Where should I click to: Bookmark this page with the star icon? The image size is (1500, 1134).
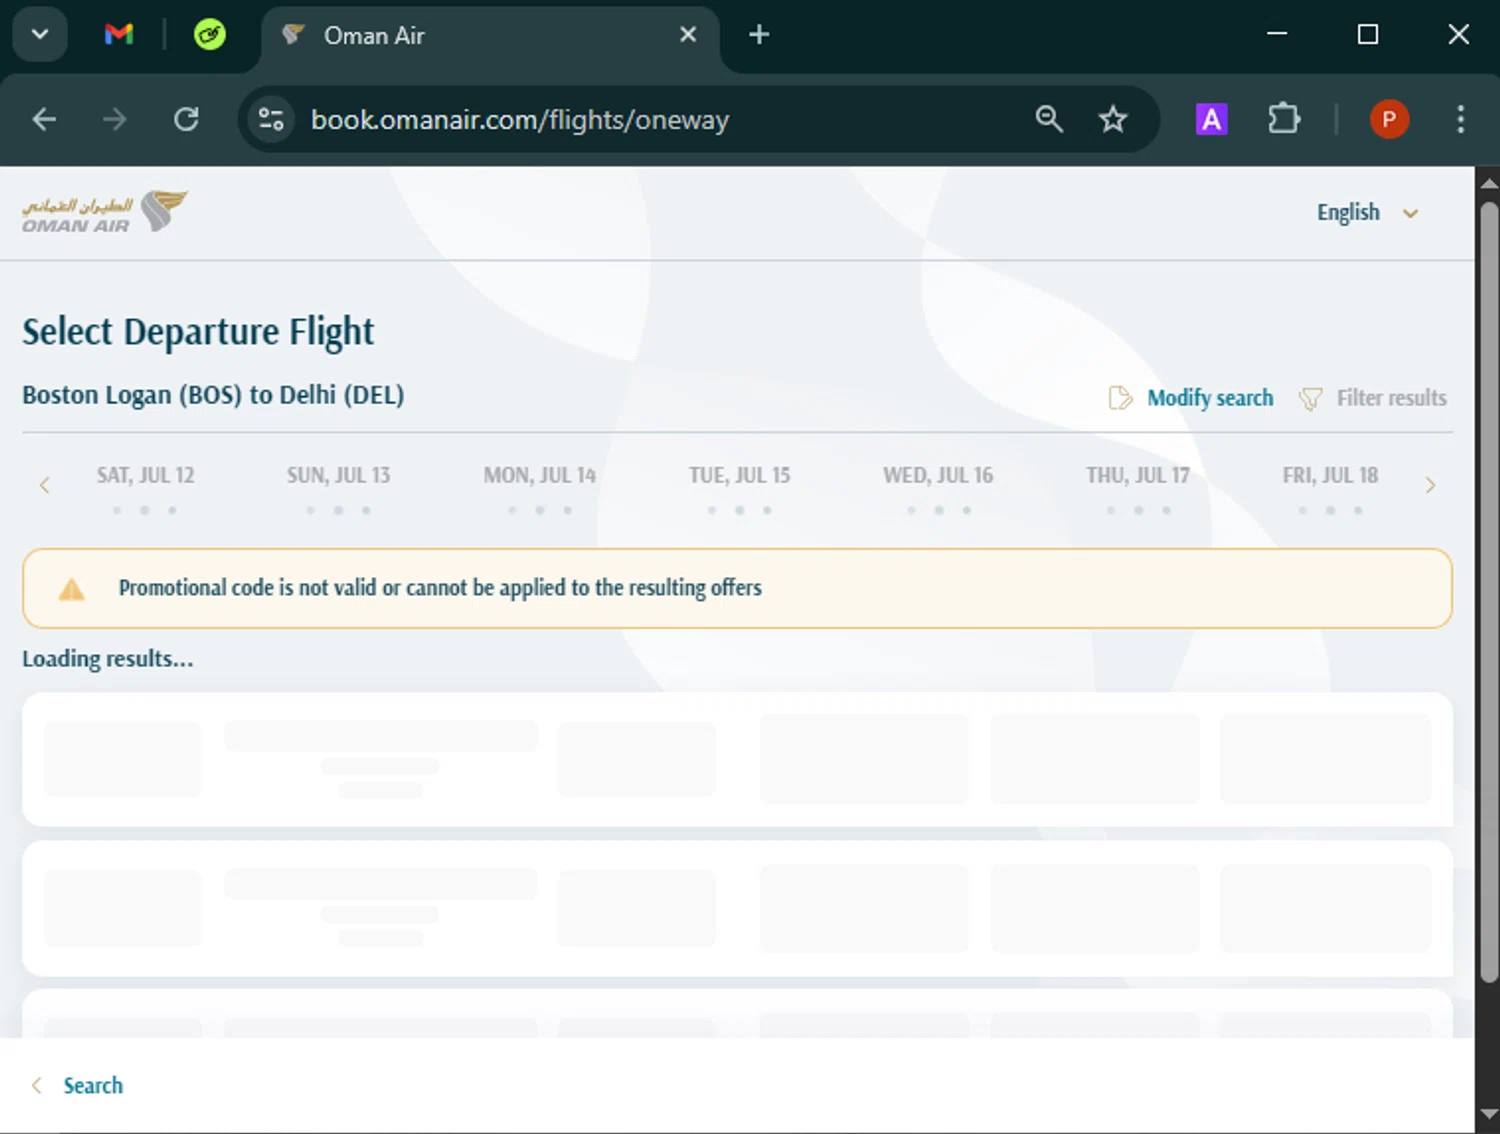point(1113,120)
